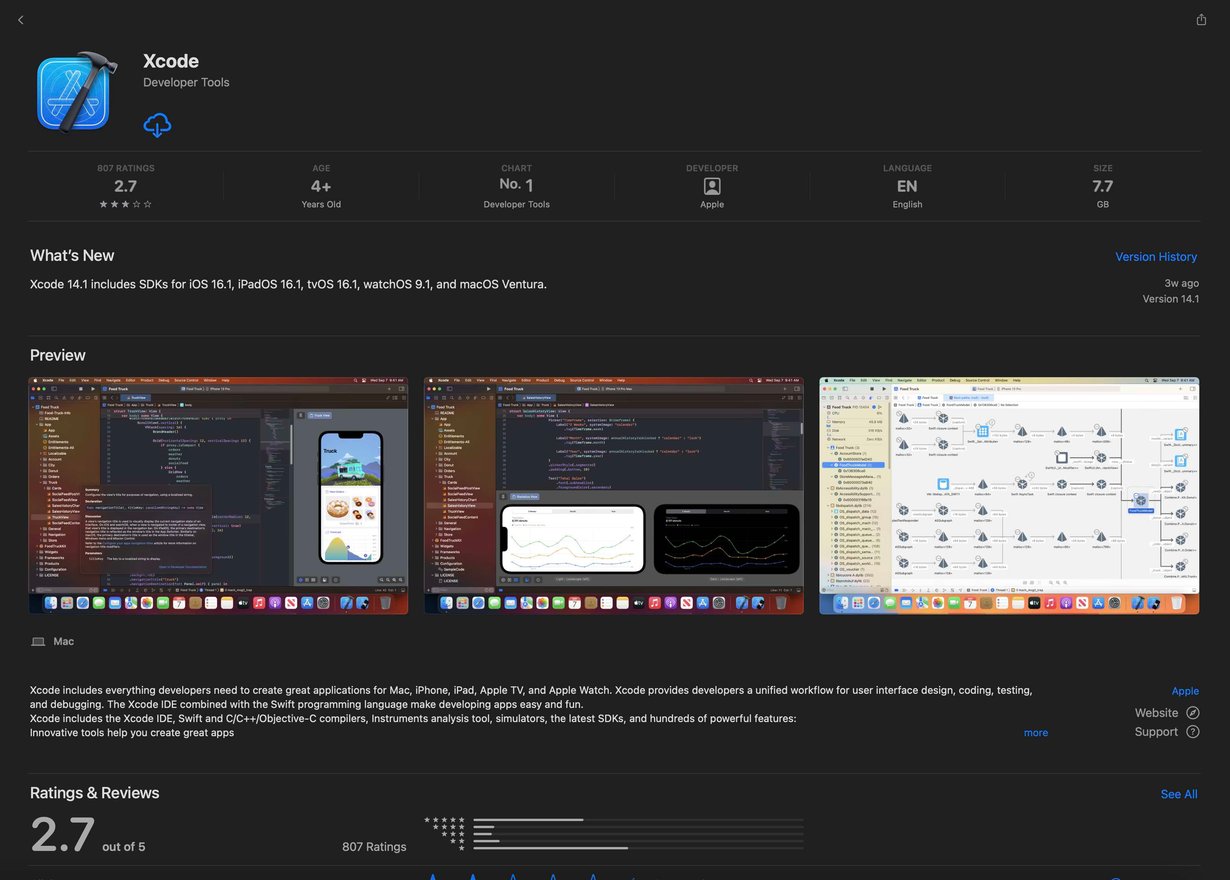1230x880 pixels.
Task: Open Support via the question mark icon
Action: 1191,732
